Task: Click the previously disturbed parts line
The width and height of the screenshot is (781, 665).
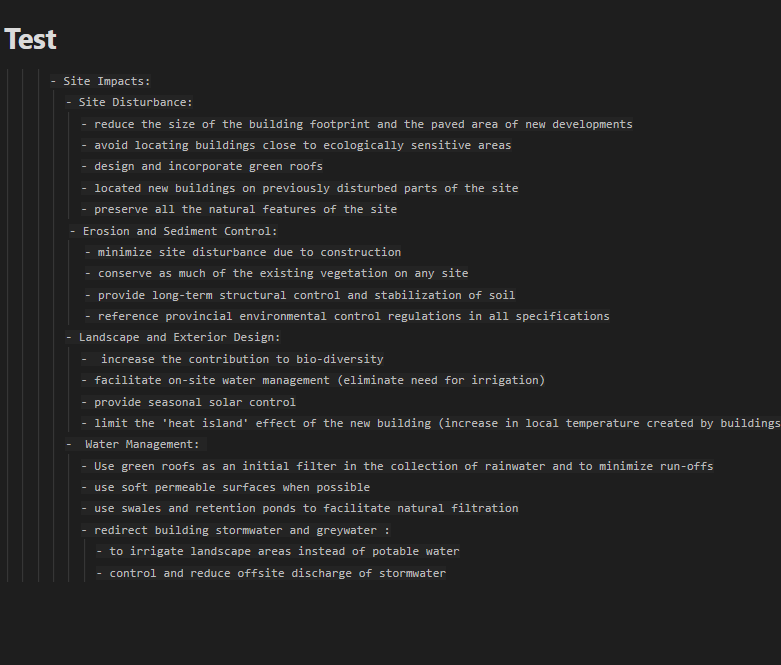Action: pos(300,188)
